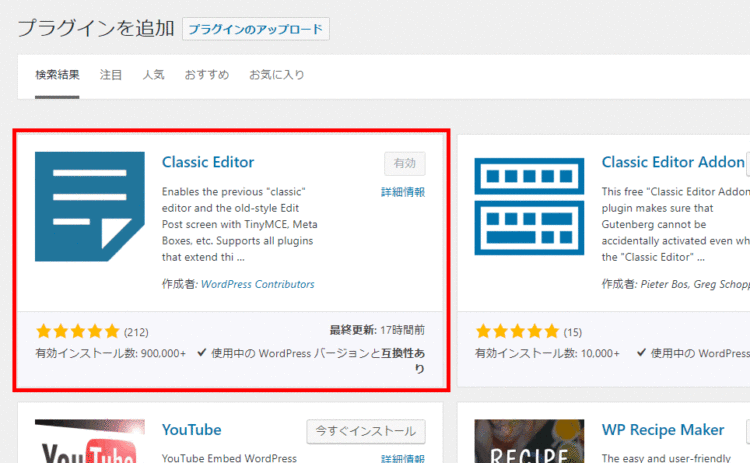Open the Classic Editor Addon title link
This screenshot has width=750, height=463.
coord(673,162)
